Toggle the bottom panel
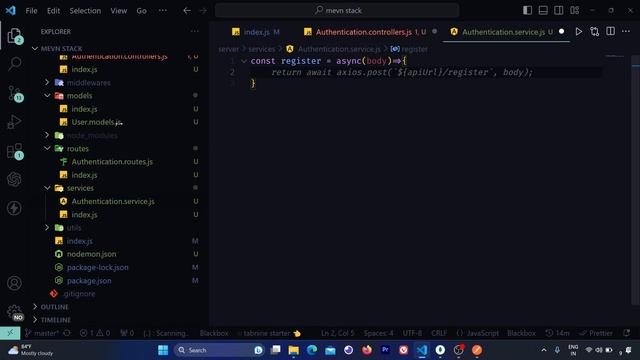The height and width of the screenshot is (360, 640). tap(543, 10)
